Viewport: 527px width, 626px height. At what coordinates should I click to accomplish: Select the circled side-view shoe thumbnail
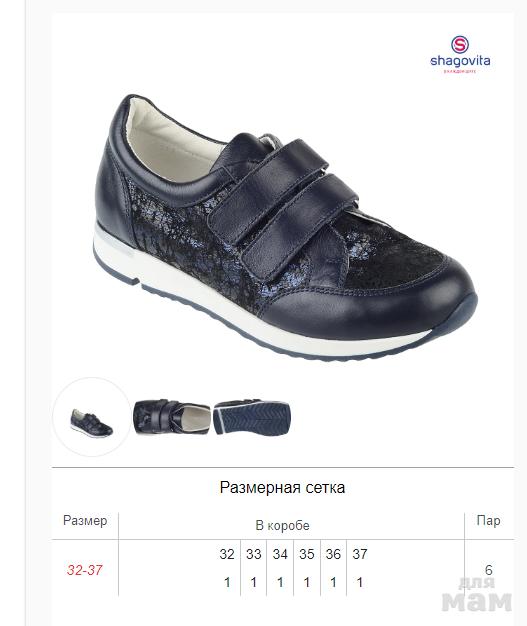click(x=92, y=417)
